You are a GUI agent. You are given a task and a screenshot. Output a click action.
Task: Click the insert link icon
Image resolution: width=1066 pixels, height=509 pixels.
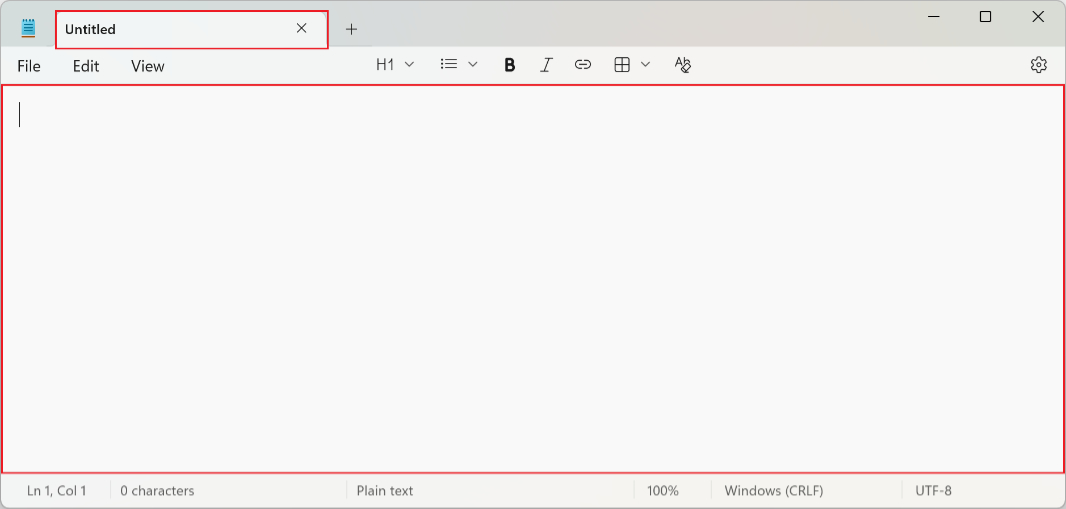pos(583,65)
